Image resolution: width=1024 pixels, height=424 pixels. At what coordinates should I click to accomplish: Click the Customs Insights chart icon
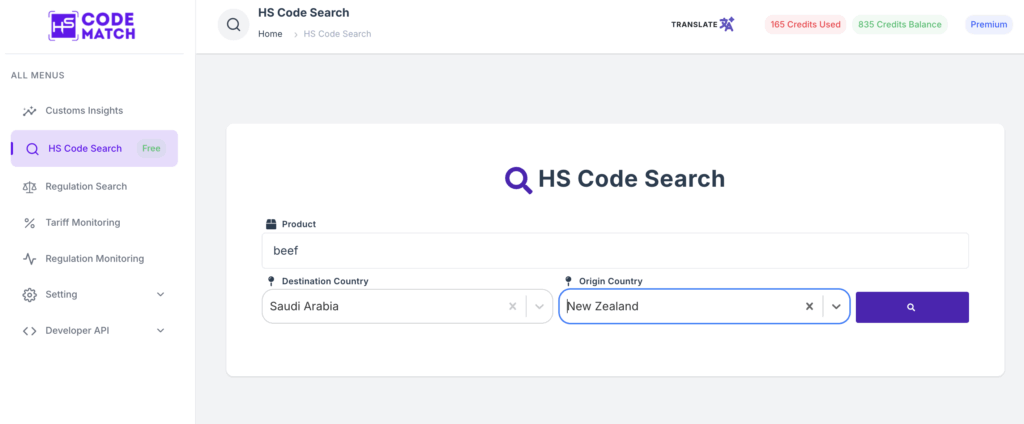(x=29, y=111)
